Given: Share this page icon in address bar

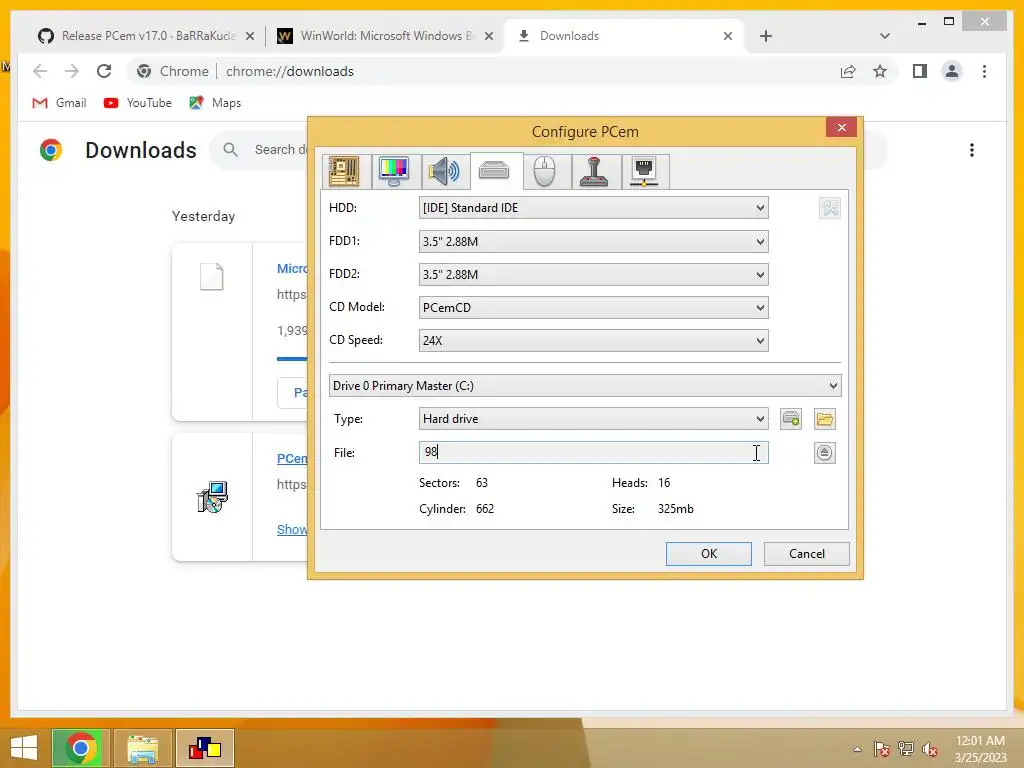Looking at the screenshot, I should (x=848, y=71).
